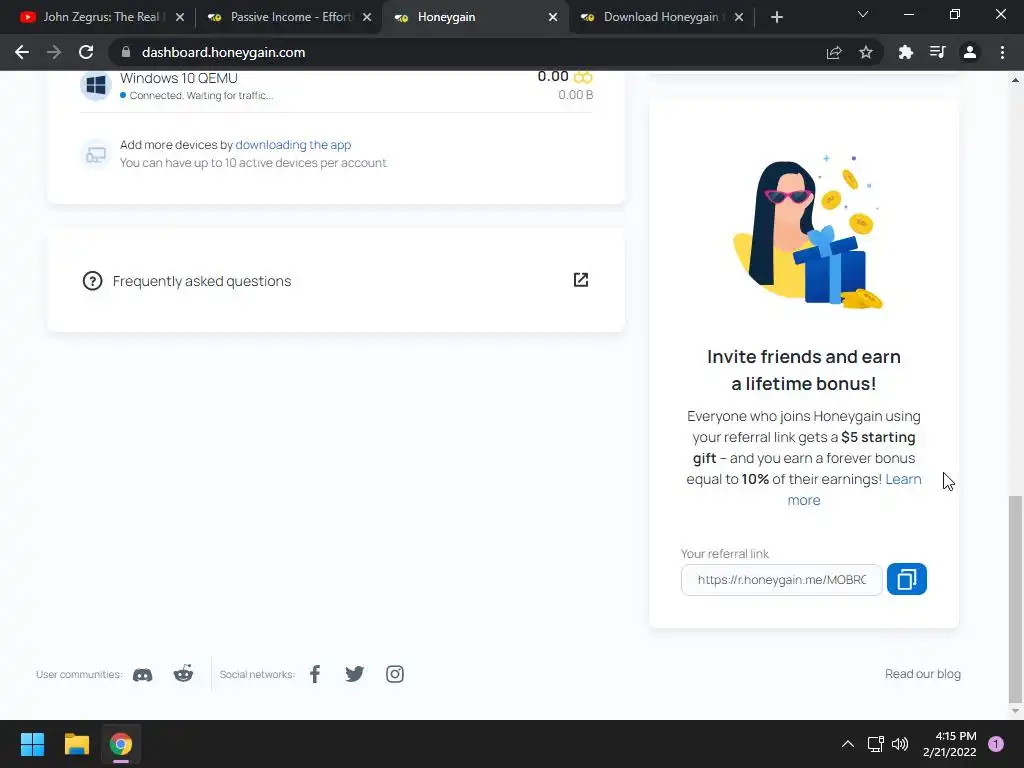Open the Chrome extensions puzzle icon
Image resolution: width=1024 pixels, height=768 pixels.
click(905, 52)
